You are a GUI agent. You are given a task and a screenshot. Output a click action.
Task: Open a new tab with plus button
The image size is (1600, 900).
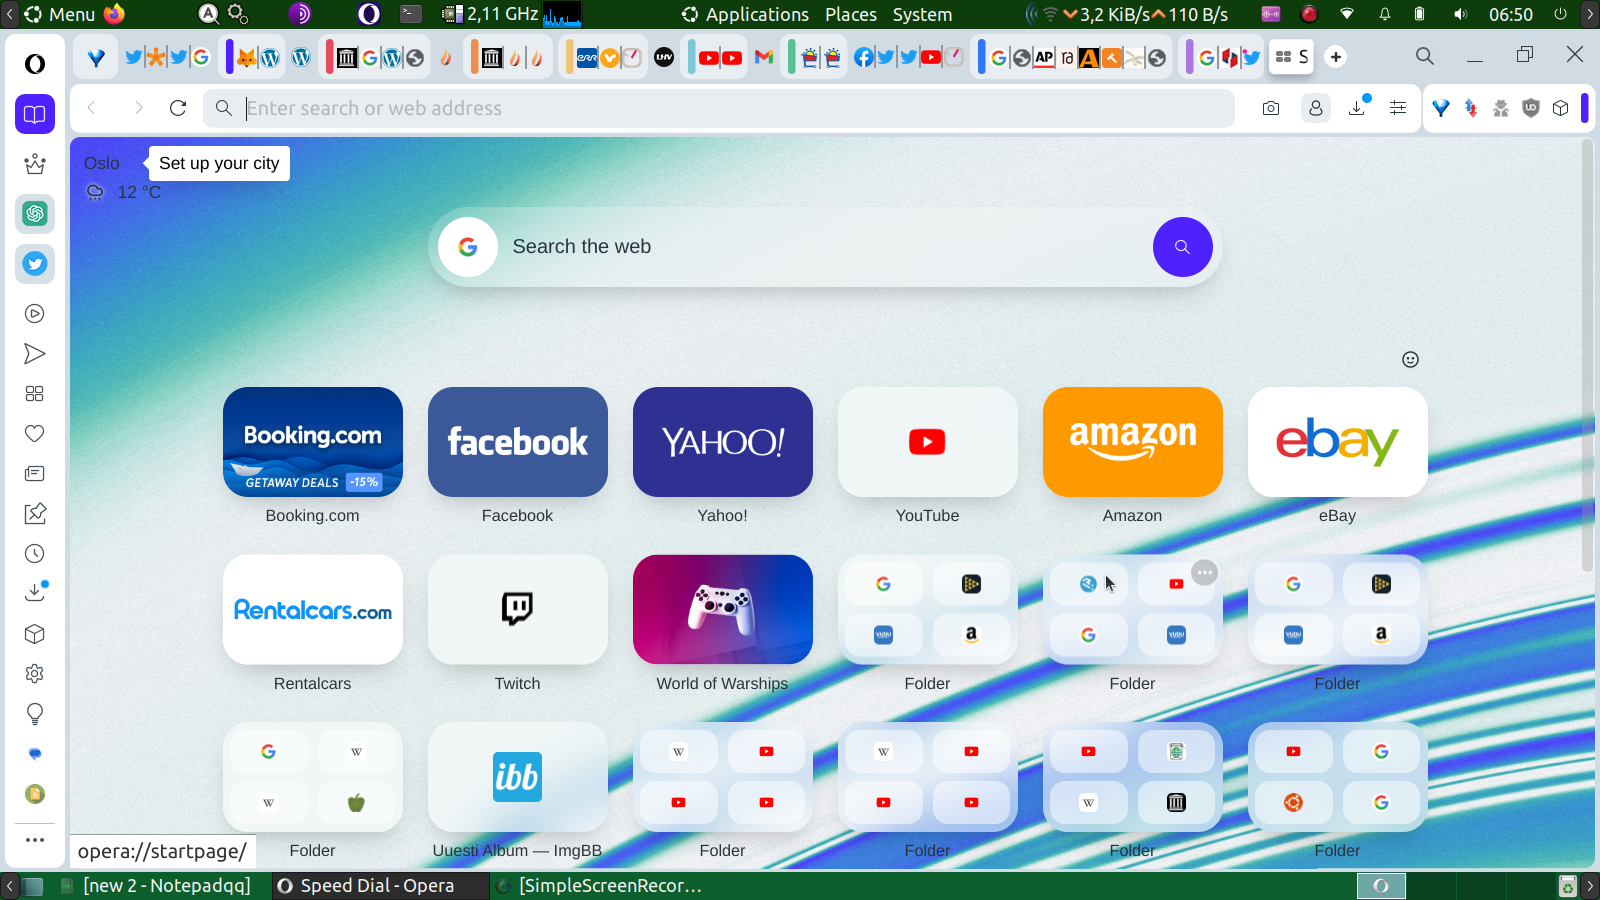(x=1336, y=57)
